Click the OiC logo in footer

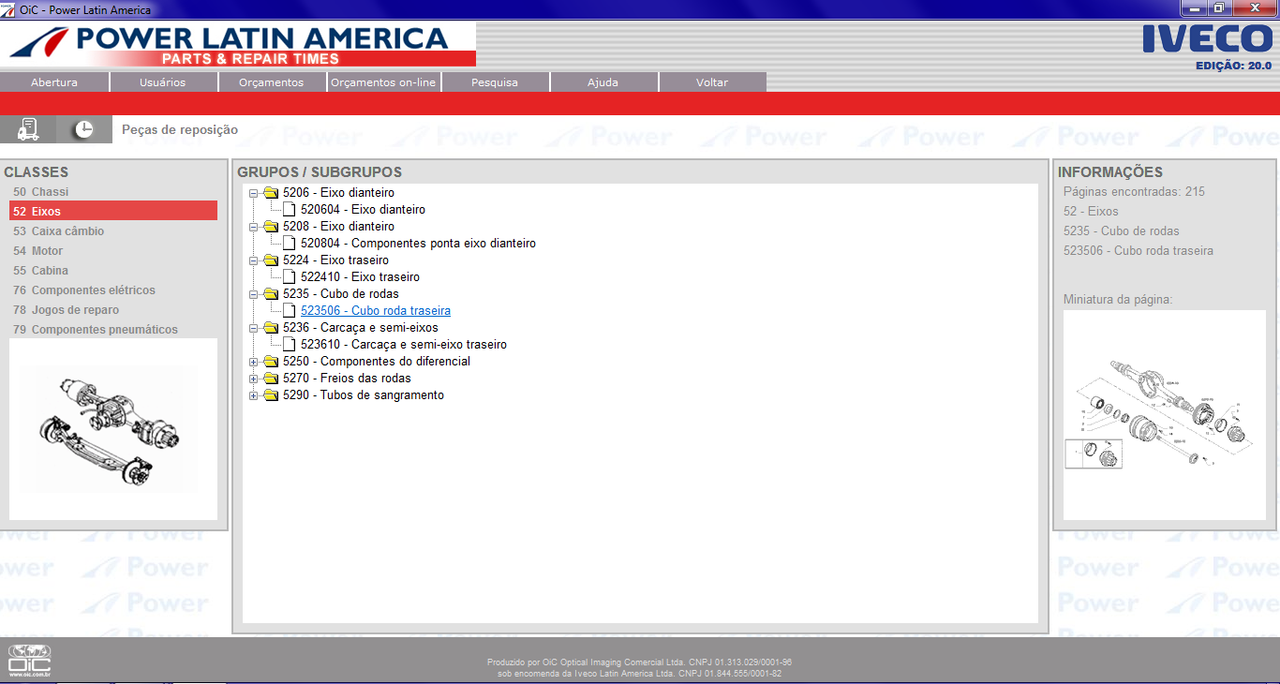tap(29, 661)
